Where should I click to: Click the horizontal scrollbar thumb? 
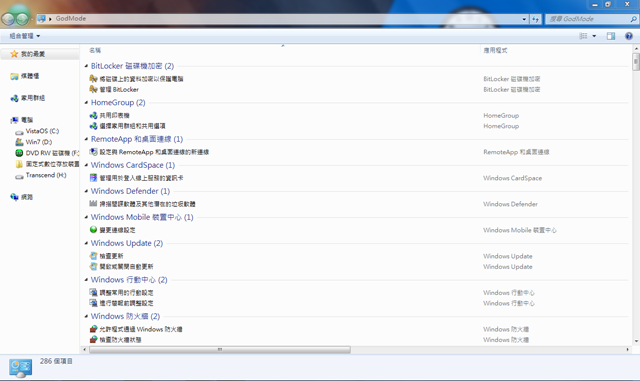220,350
